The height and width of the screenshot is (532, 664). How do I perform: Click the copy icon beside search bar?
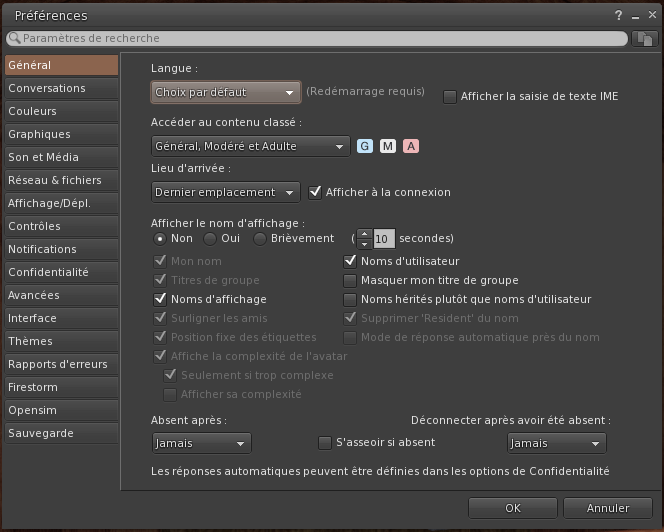click(645, 38)
